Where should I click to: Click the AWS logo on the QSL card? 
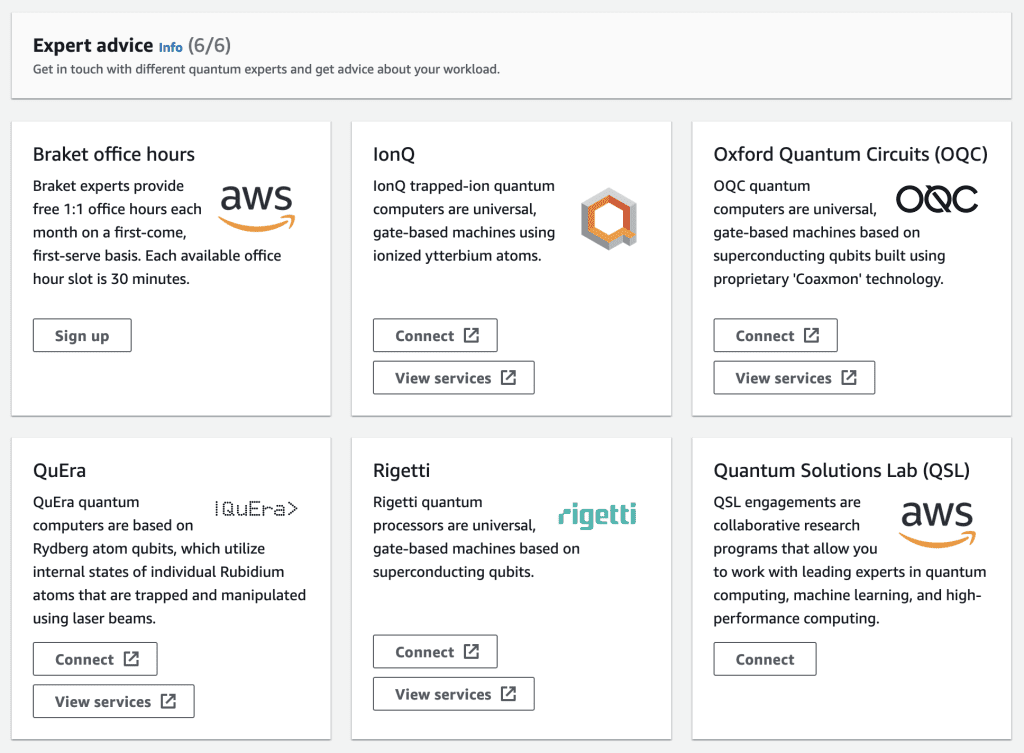[x=937, y=521]
